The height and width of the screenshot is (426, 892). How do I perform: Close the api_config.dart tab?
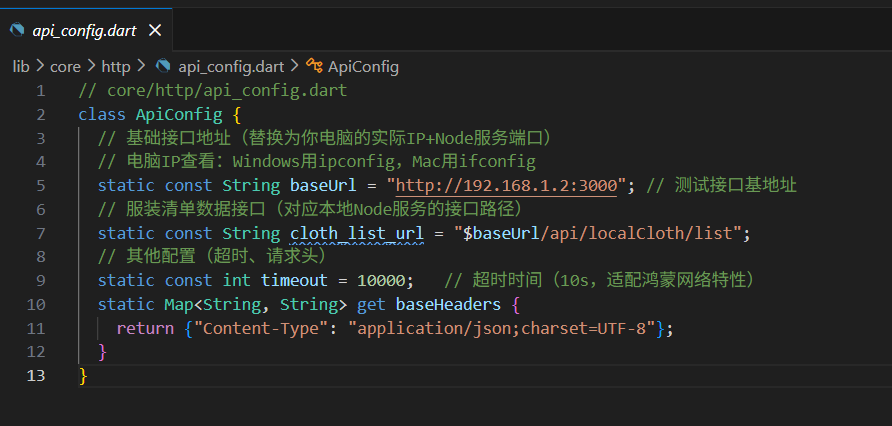[x=155, y=31]
